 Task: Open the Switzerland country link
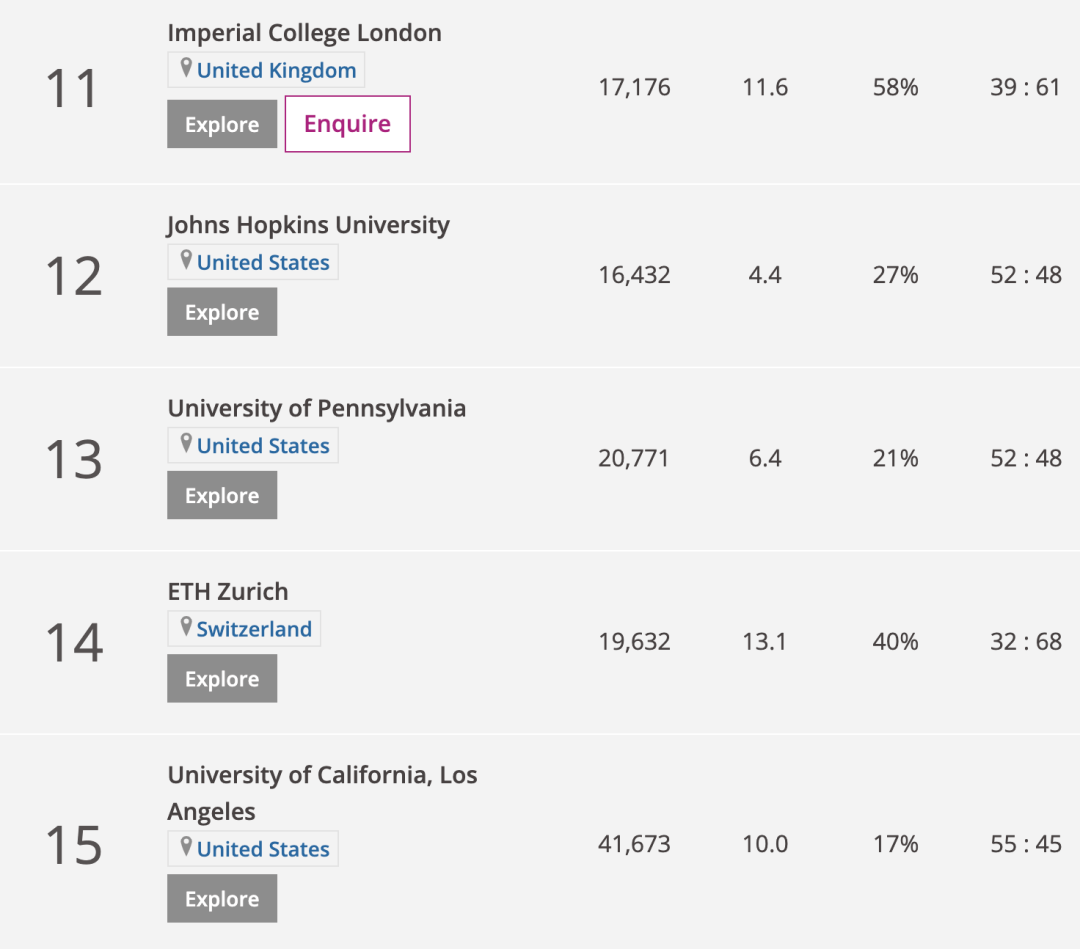click(x=254, y=629)
